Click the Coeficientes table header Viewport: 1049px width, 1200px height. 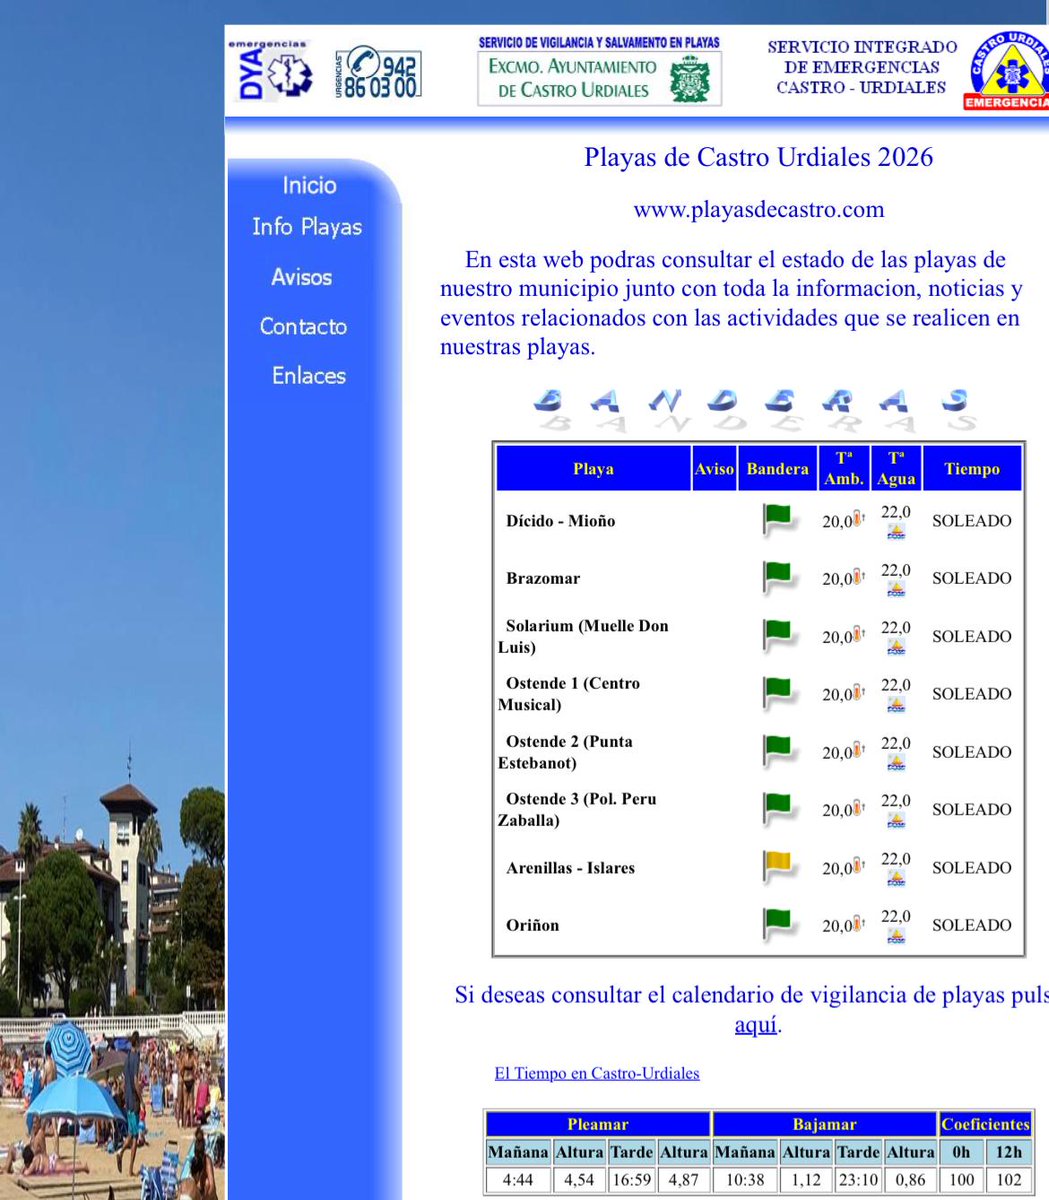tap(985, 1124)
